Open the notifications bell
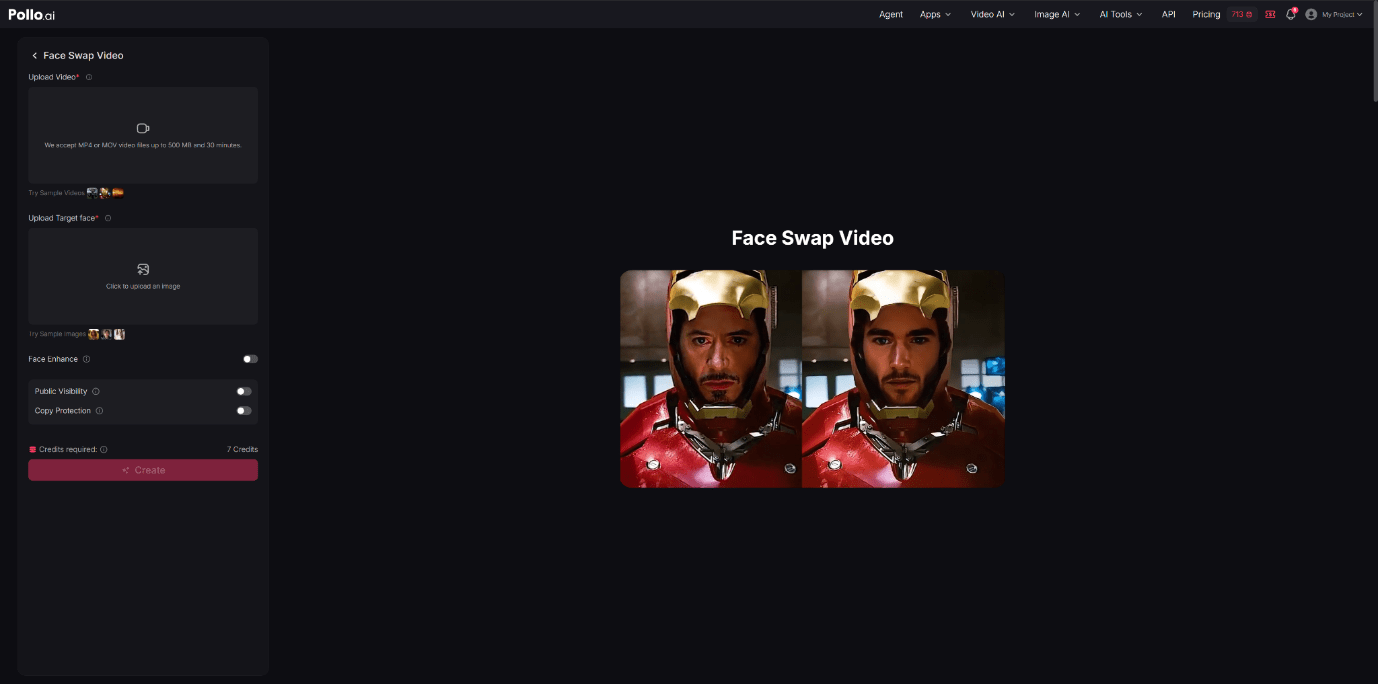The width and height of the screenshot is (1378, 684). (1291, 14)
